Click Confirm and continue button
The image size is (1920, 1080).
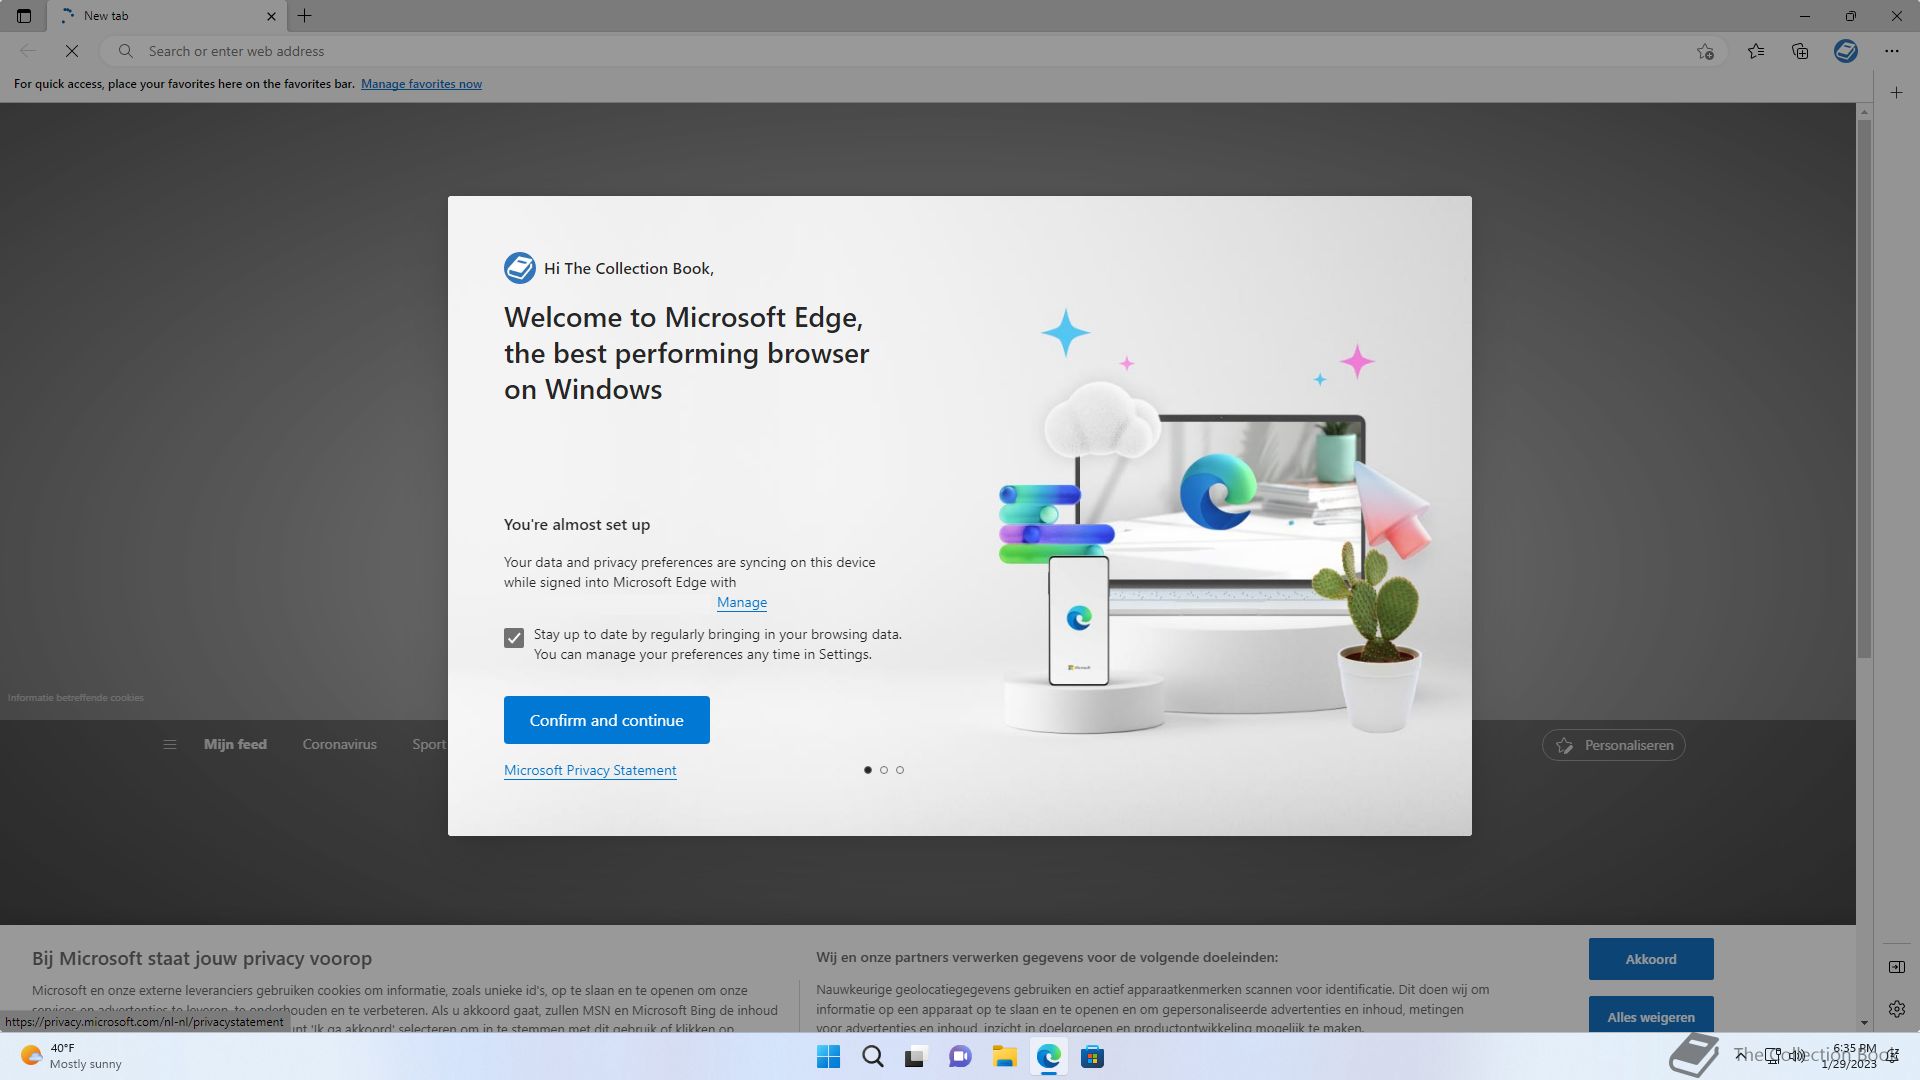(x=607, y=720)
